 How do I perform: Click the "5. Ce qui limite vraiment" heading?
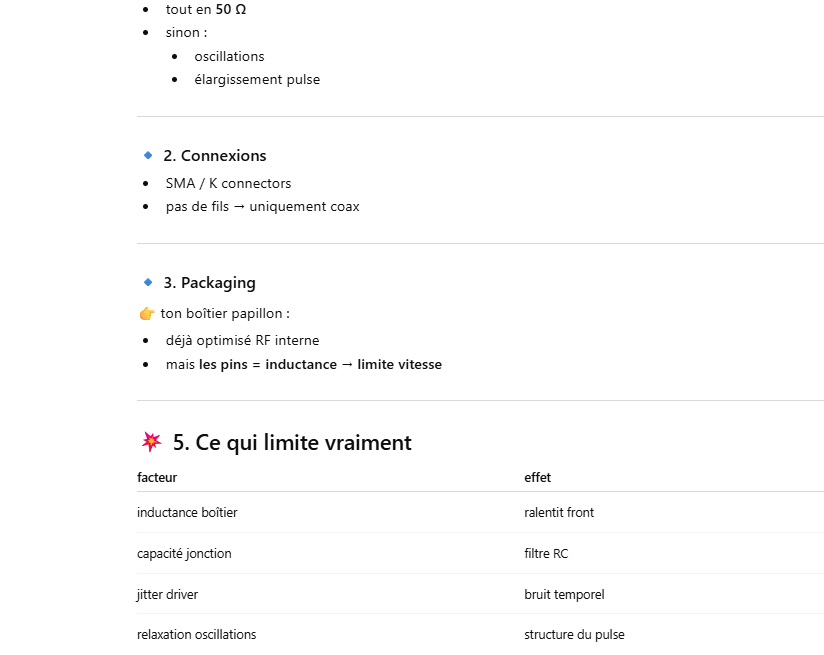(292, 443)
